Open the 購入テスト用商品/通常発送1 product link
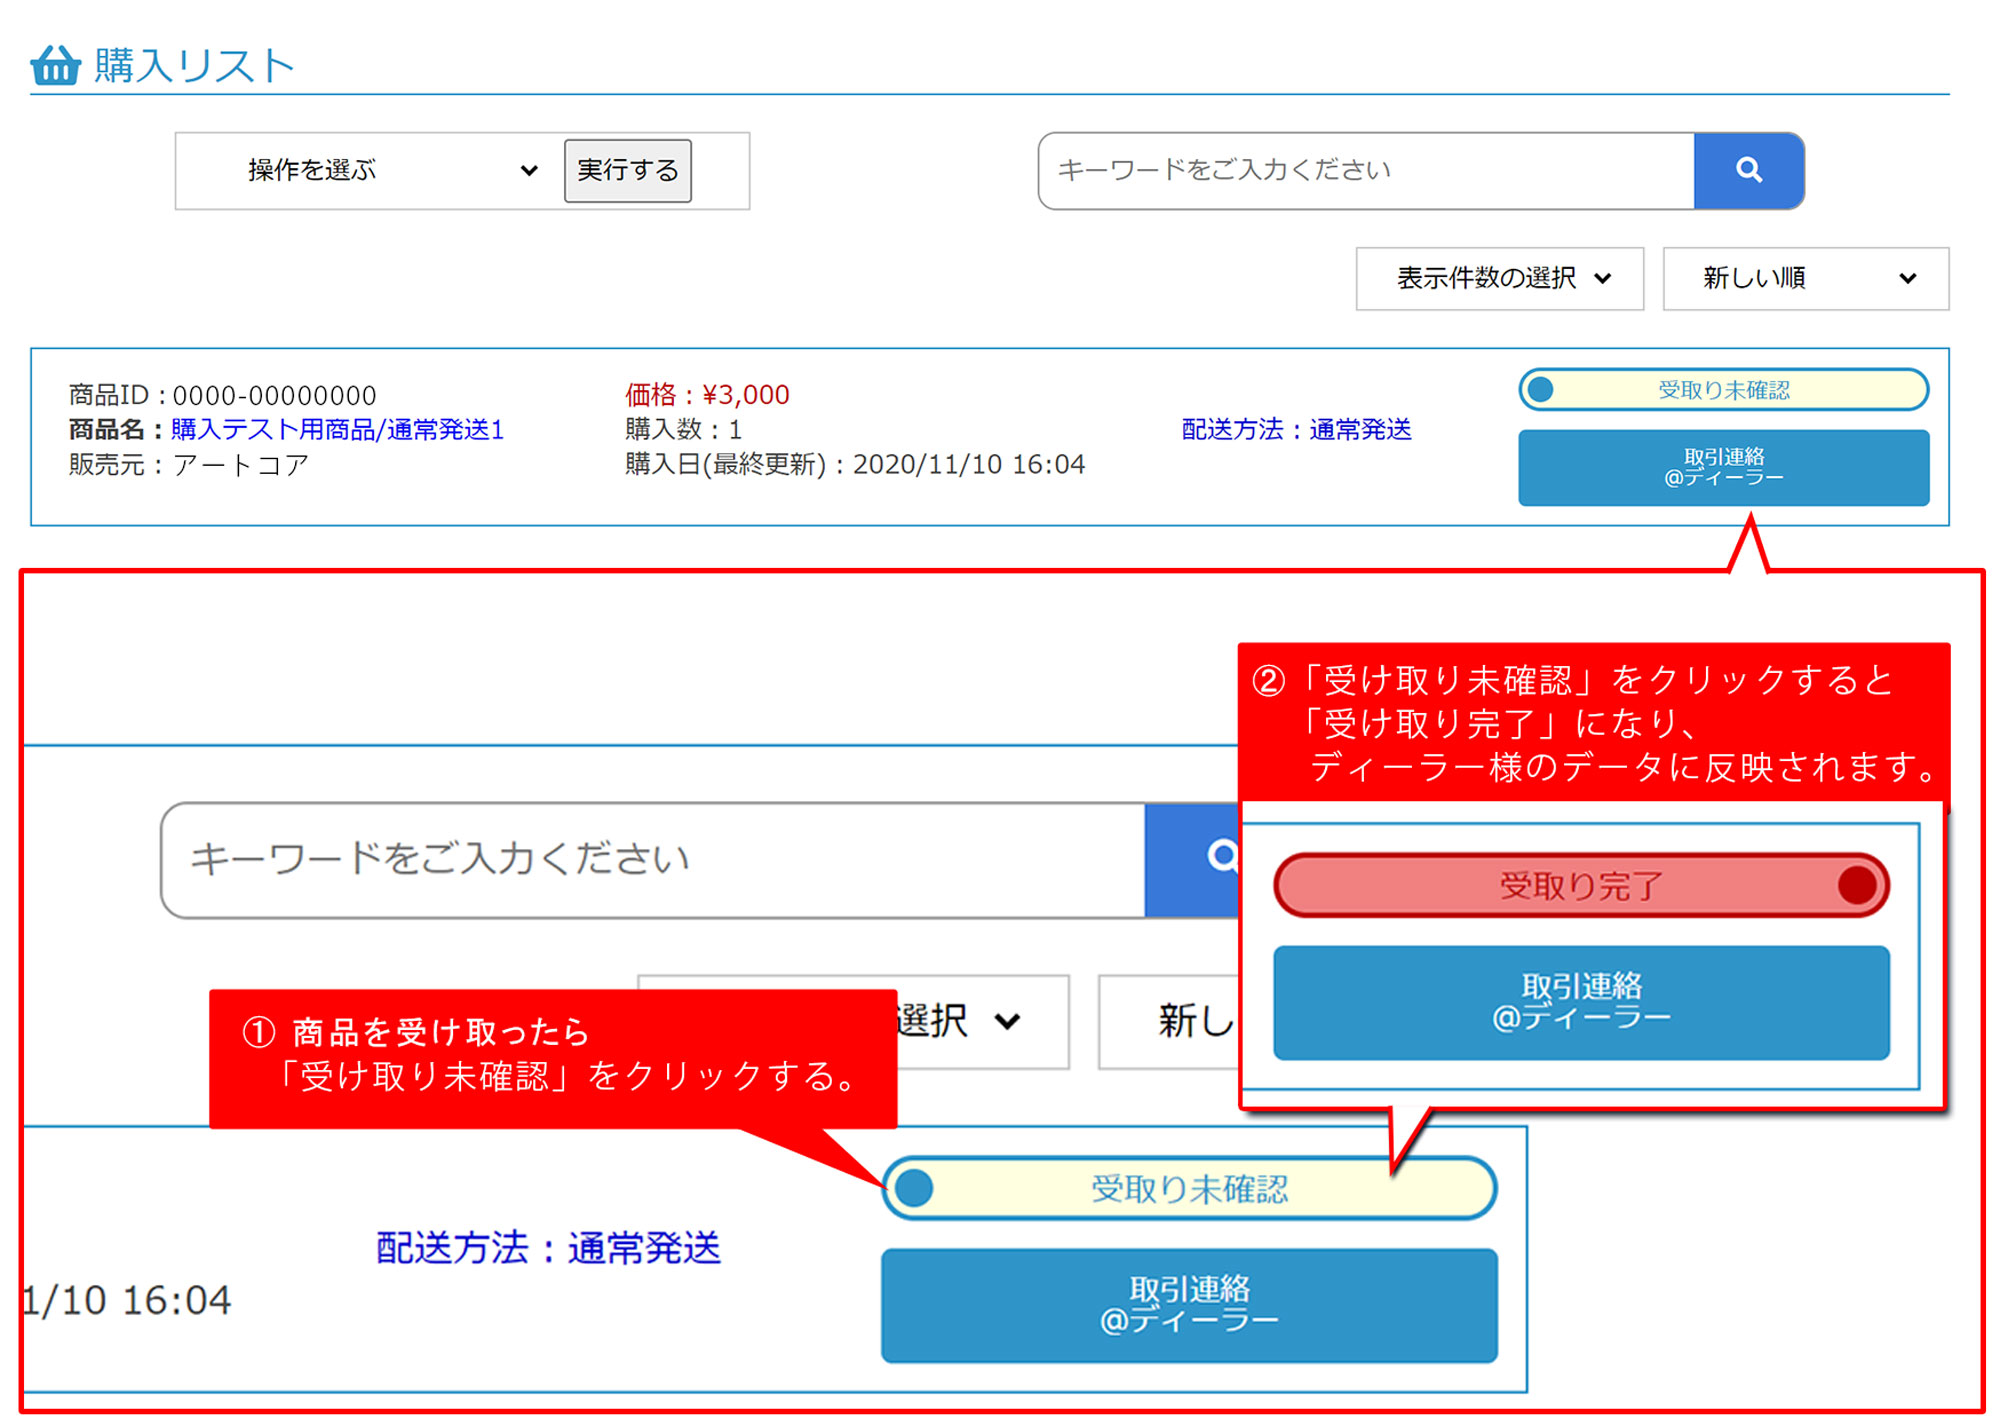This screenshot has width=2000, height=1426. 337,429
